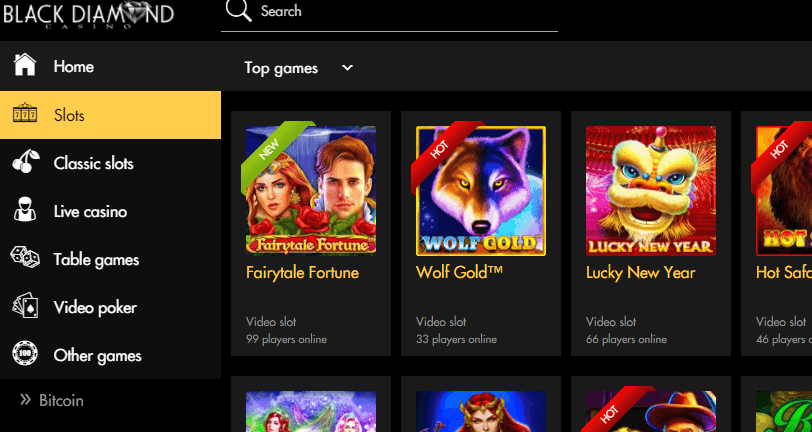The image size is (812, 432).
Task: Click the magnifying glass search icon
Action: tap(238, 11)
